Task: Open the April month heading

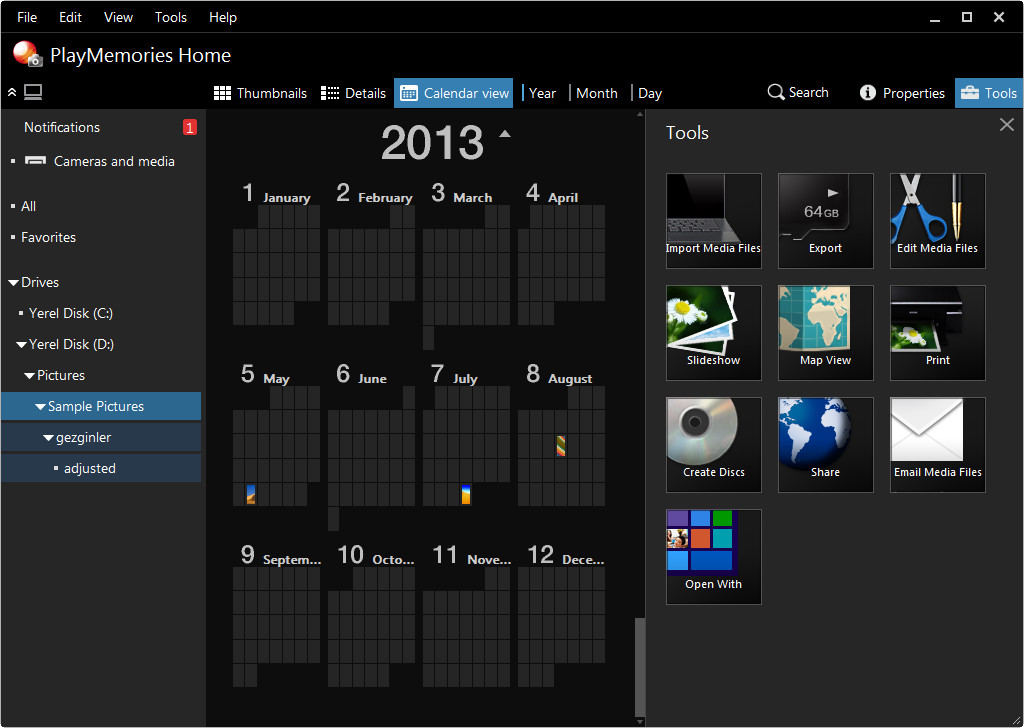Action: click(552, 194)
